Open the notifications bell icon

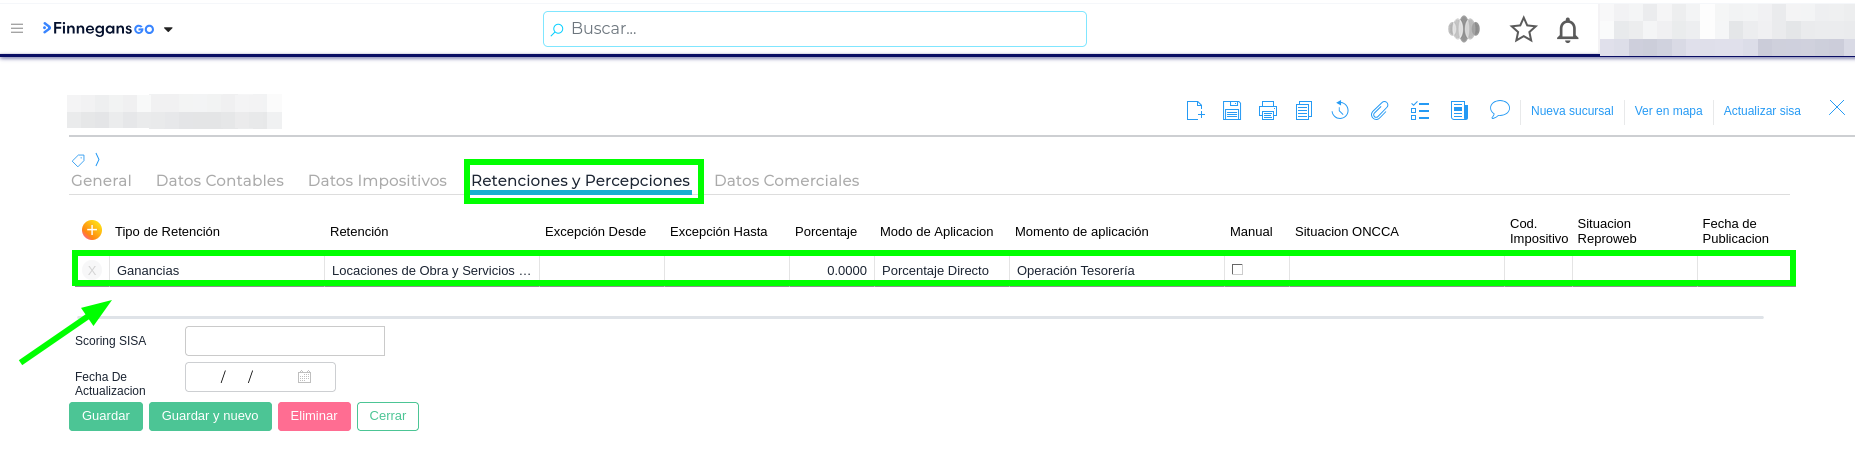(x=1568, y=31)
